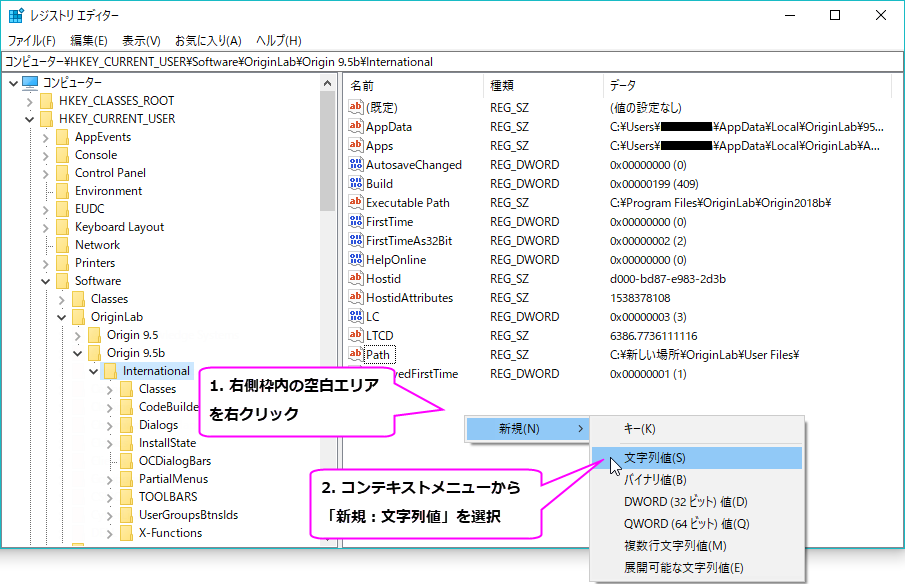Collapse the OriginLab key

coord(62,317)
